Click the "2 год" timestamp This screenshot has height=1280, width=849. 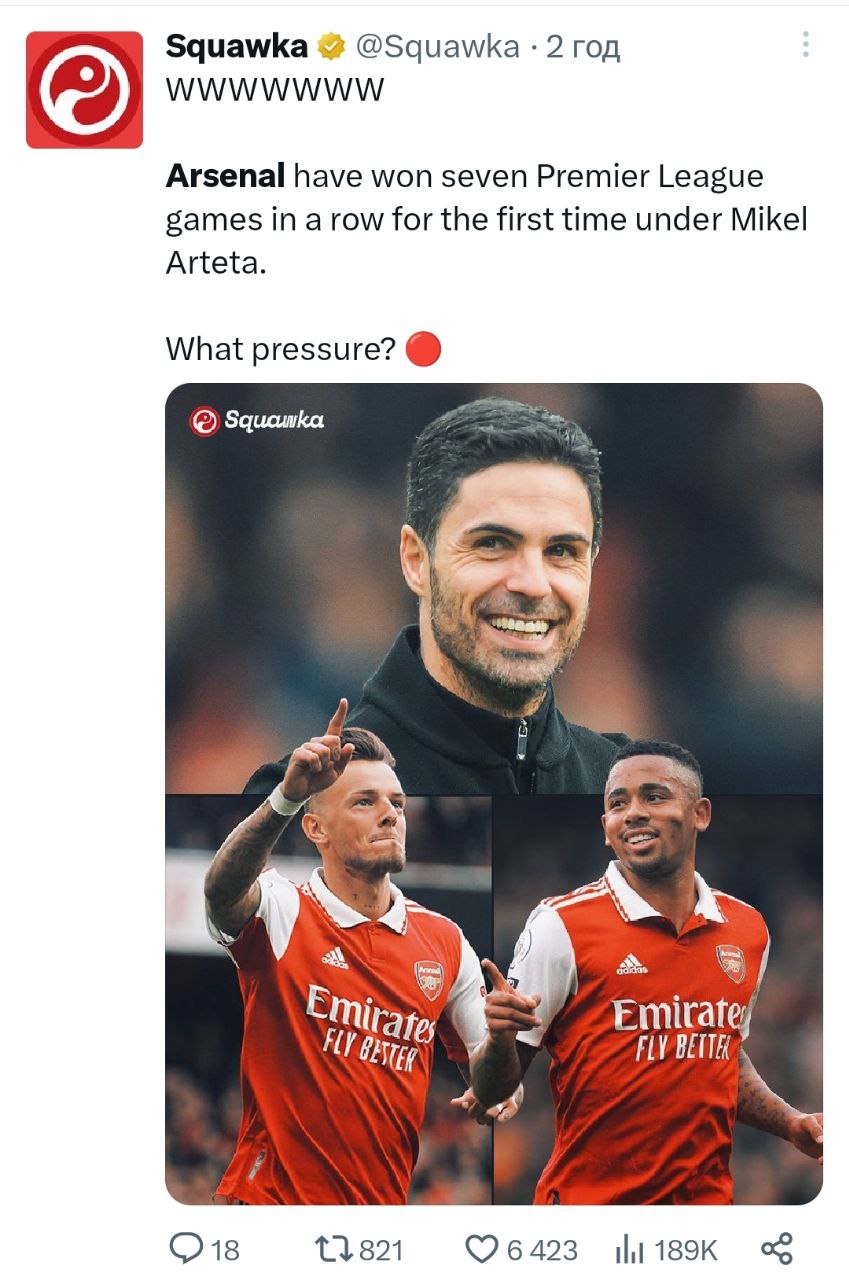[583, 46]
